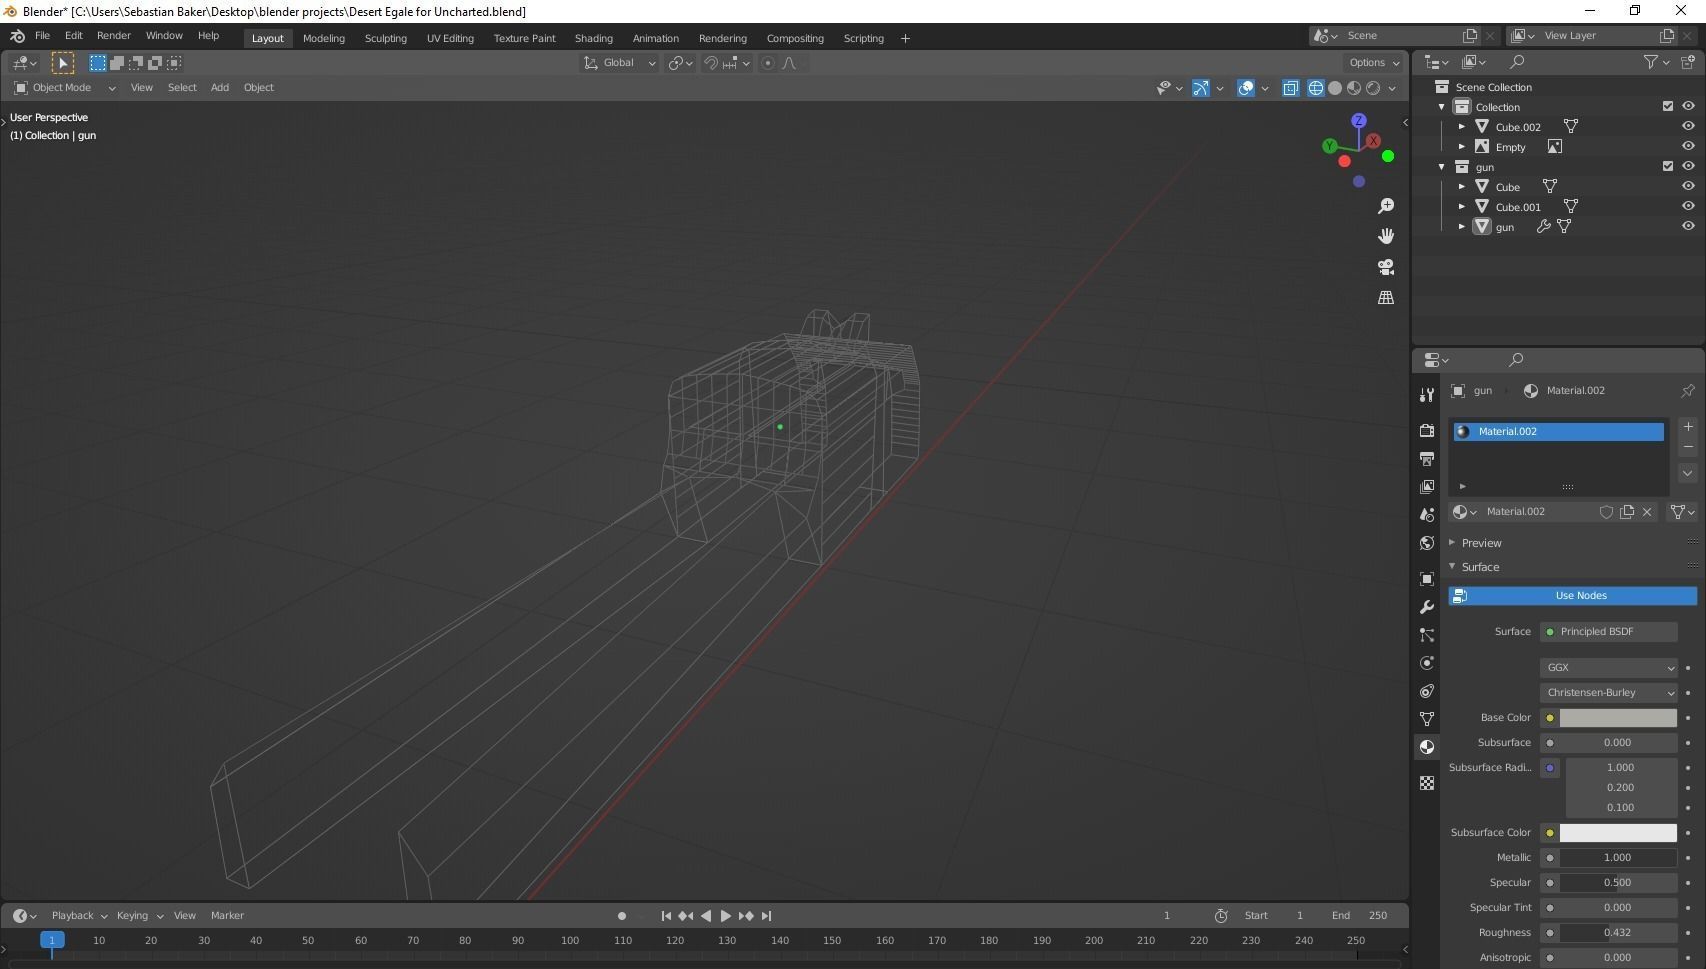Open the timeline Playback menu
1706x969 pixels.
79,916
